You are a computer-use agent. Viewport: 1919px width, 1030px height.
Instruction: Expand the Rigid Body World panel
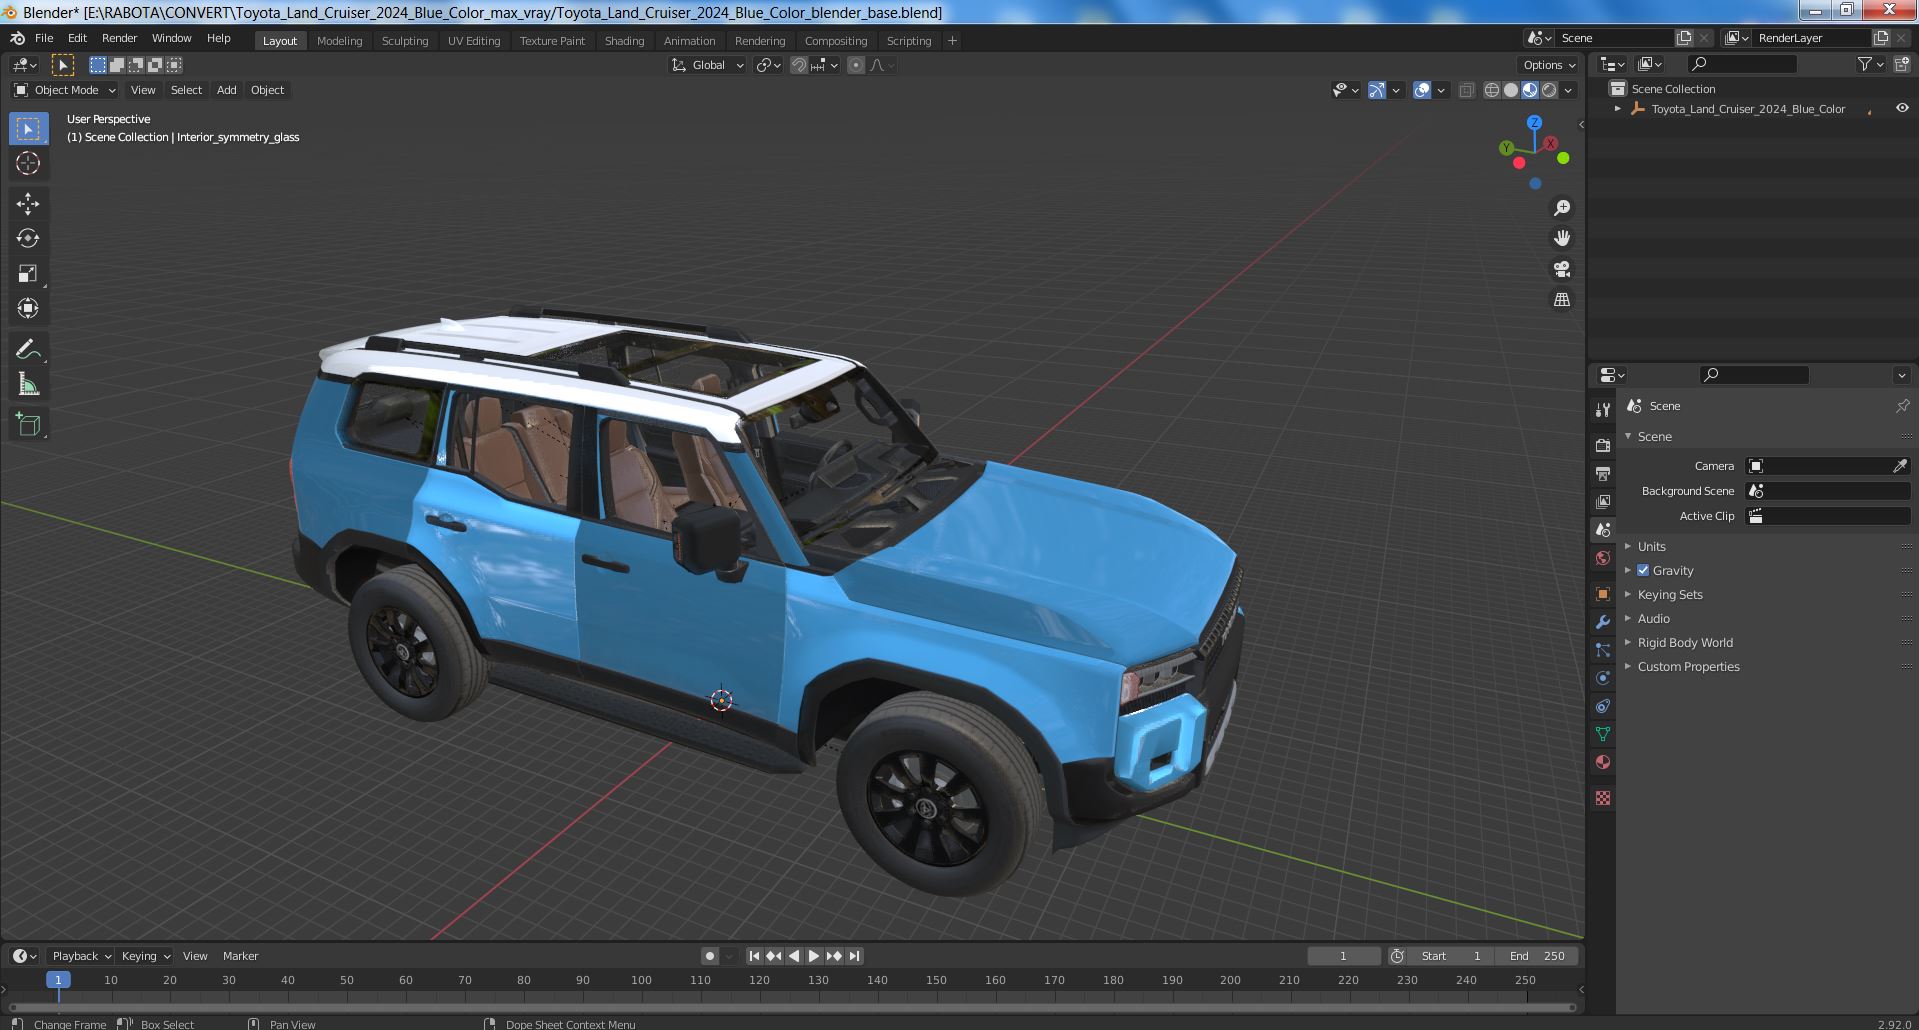tap(1684, 643)
